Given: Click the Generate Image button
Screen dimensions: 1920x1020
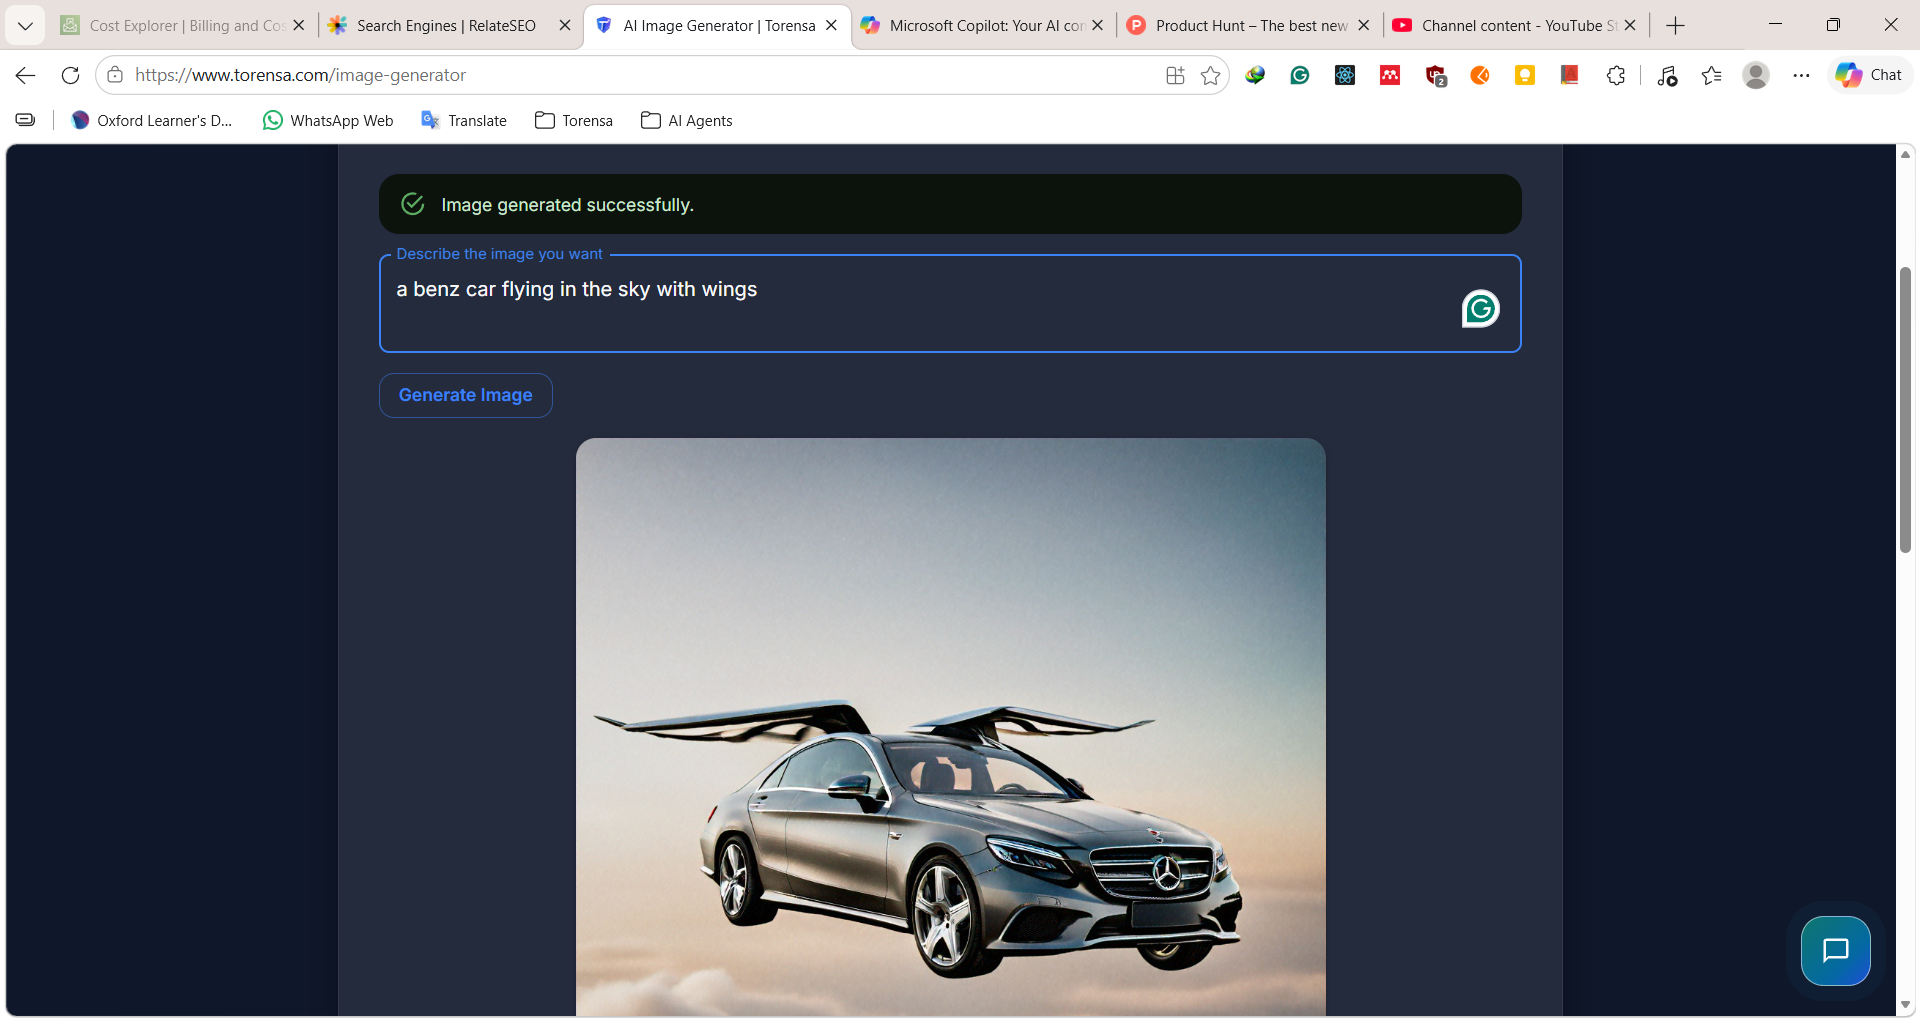Looking at the screenshot, I should tap(466, 395).
